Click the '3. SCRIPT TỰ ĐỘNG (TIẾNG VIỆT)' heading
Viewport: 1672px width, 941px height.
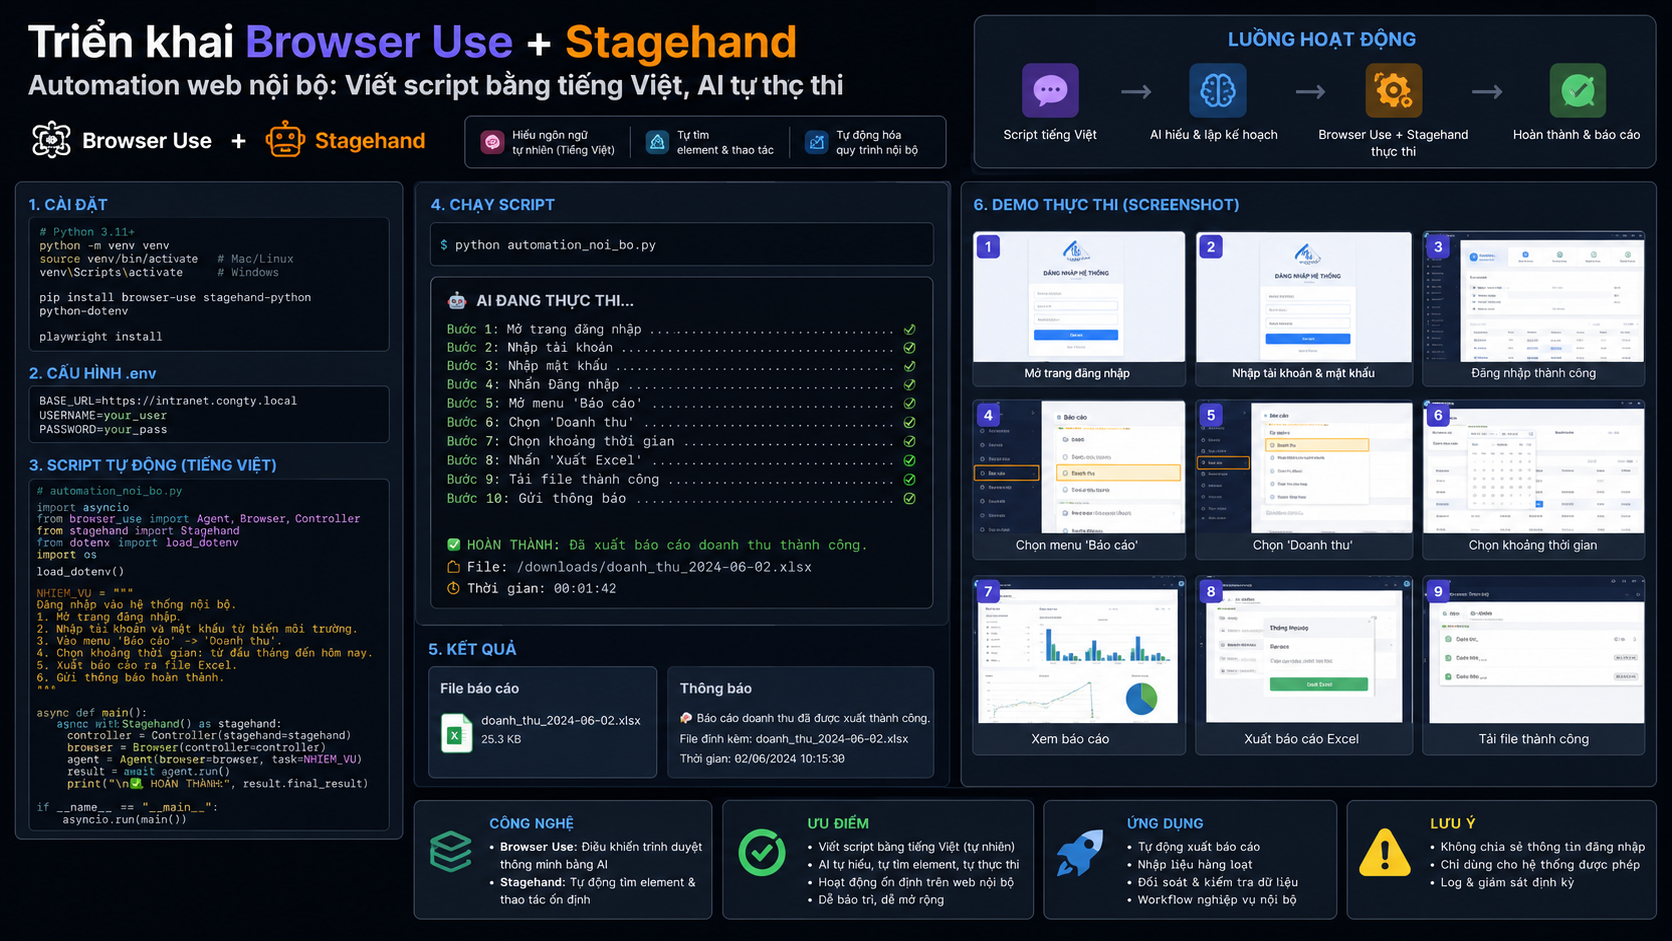click(x=153, y=465)
